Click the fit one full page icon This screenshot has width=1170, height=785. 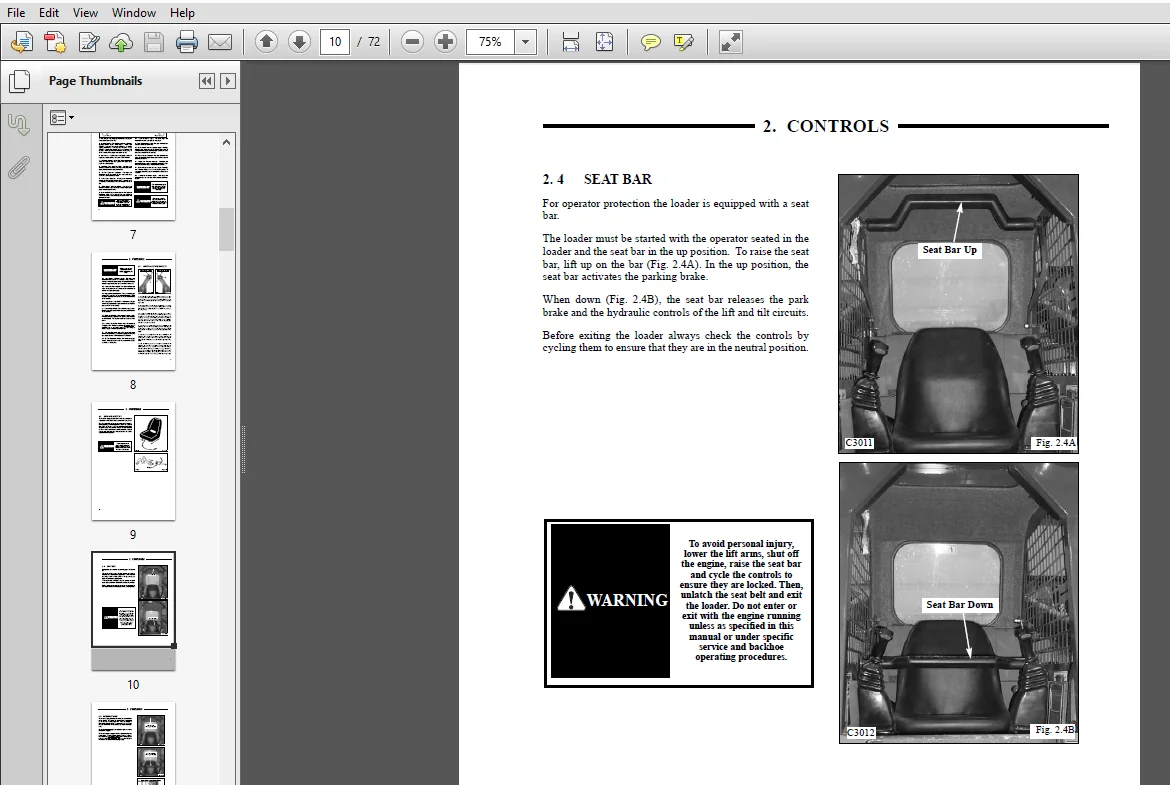(604, 42)
